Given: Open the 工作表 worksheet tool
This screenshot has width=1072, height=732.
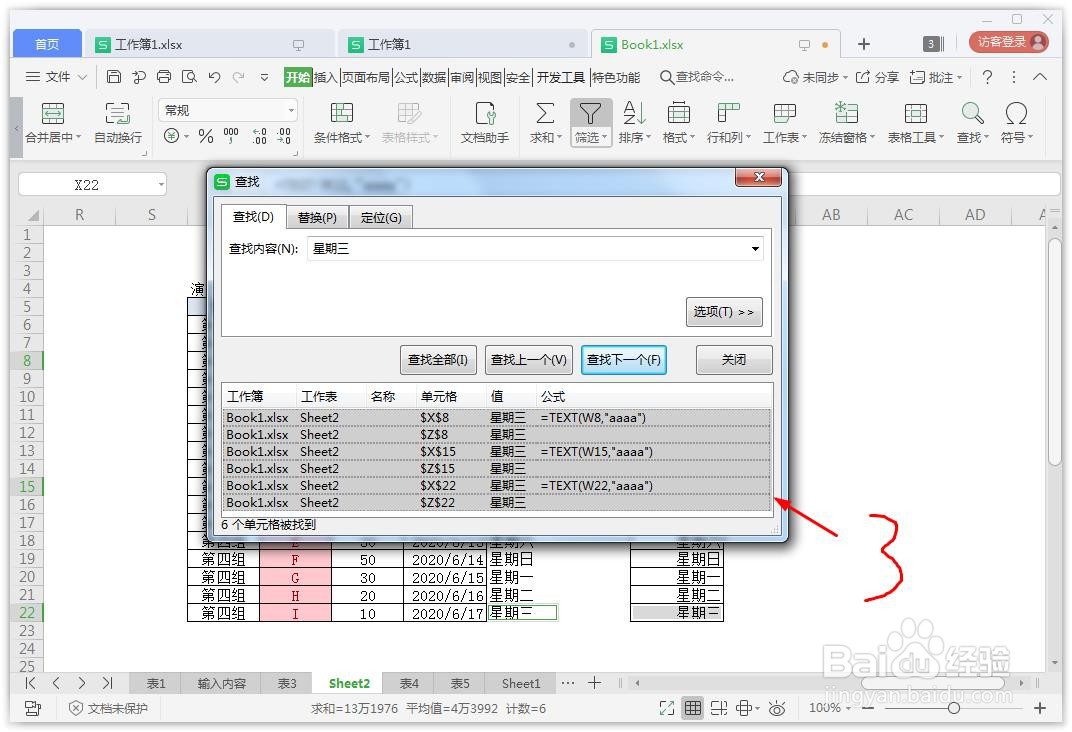Looking at the screenshot, I should [783, 120].
